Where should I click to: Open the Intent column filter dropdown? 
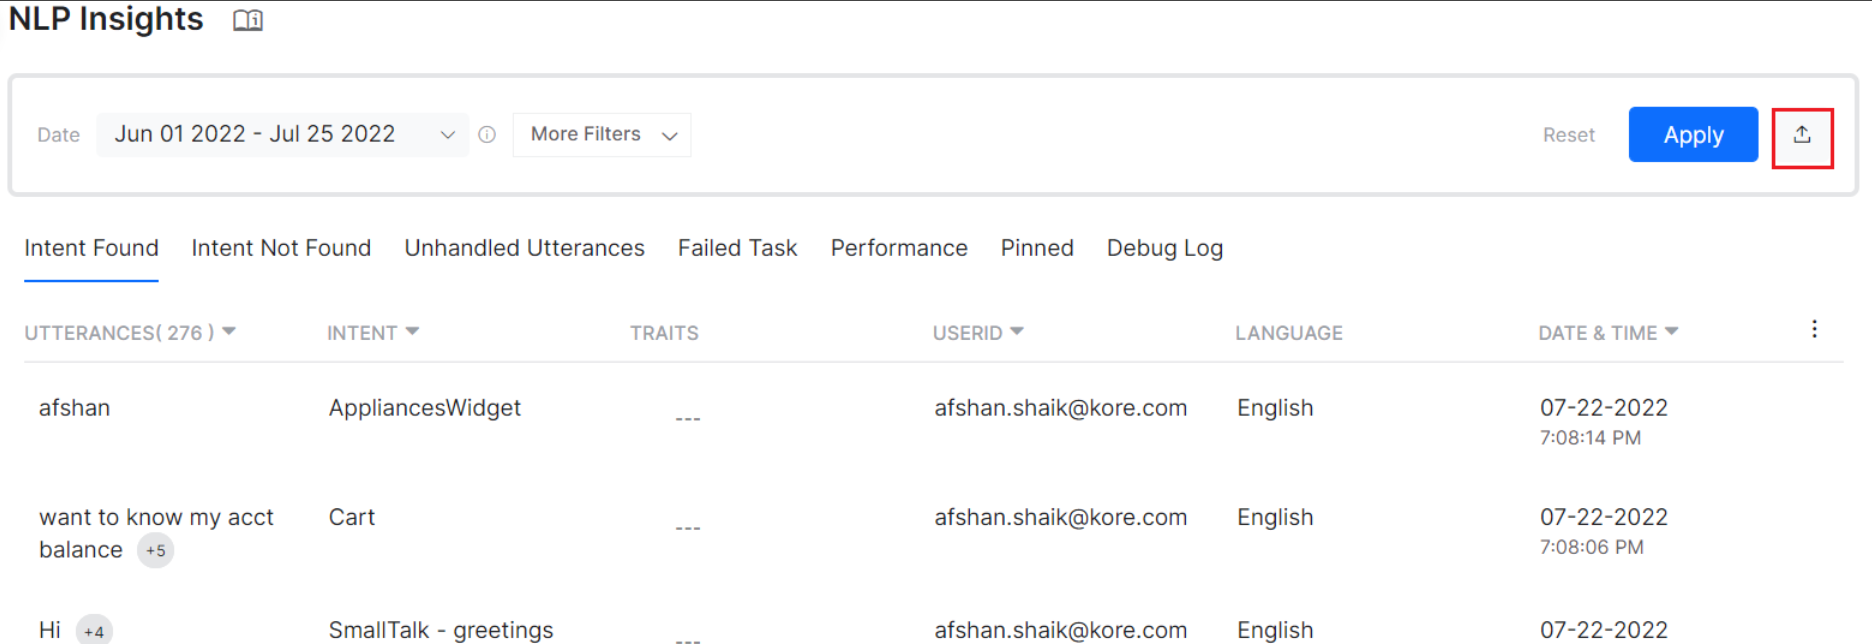(412, 332)
